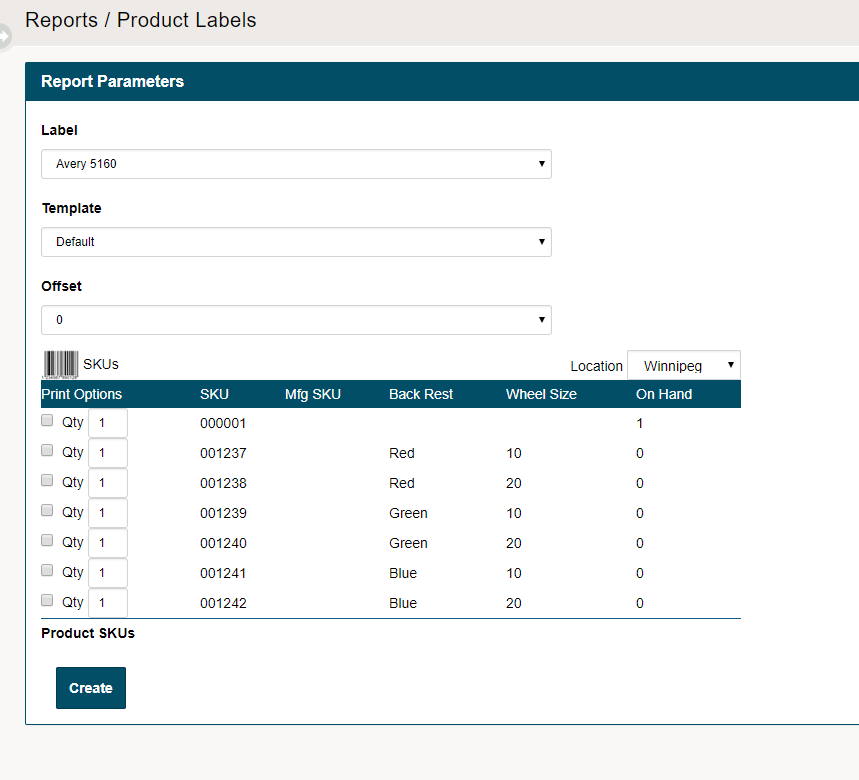Select the Qty input for SKU 001239

(x=107, y=513)
